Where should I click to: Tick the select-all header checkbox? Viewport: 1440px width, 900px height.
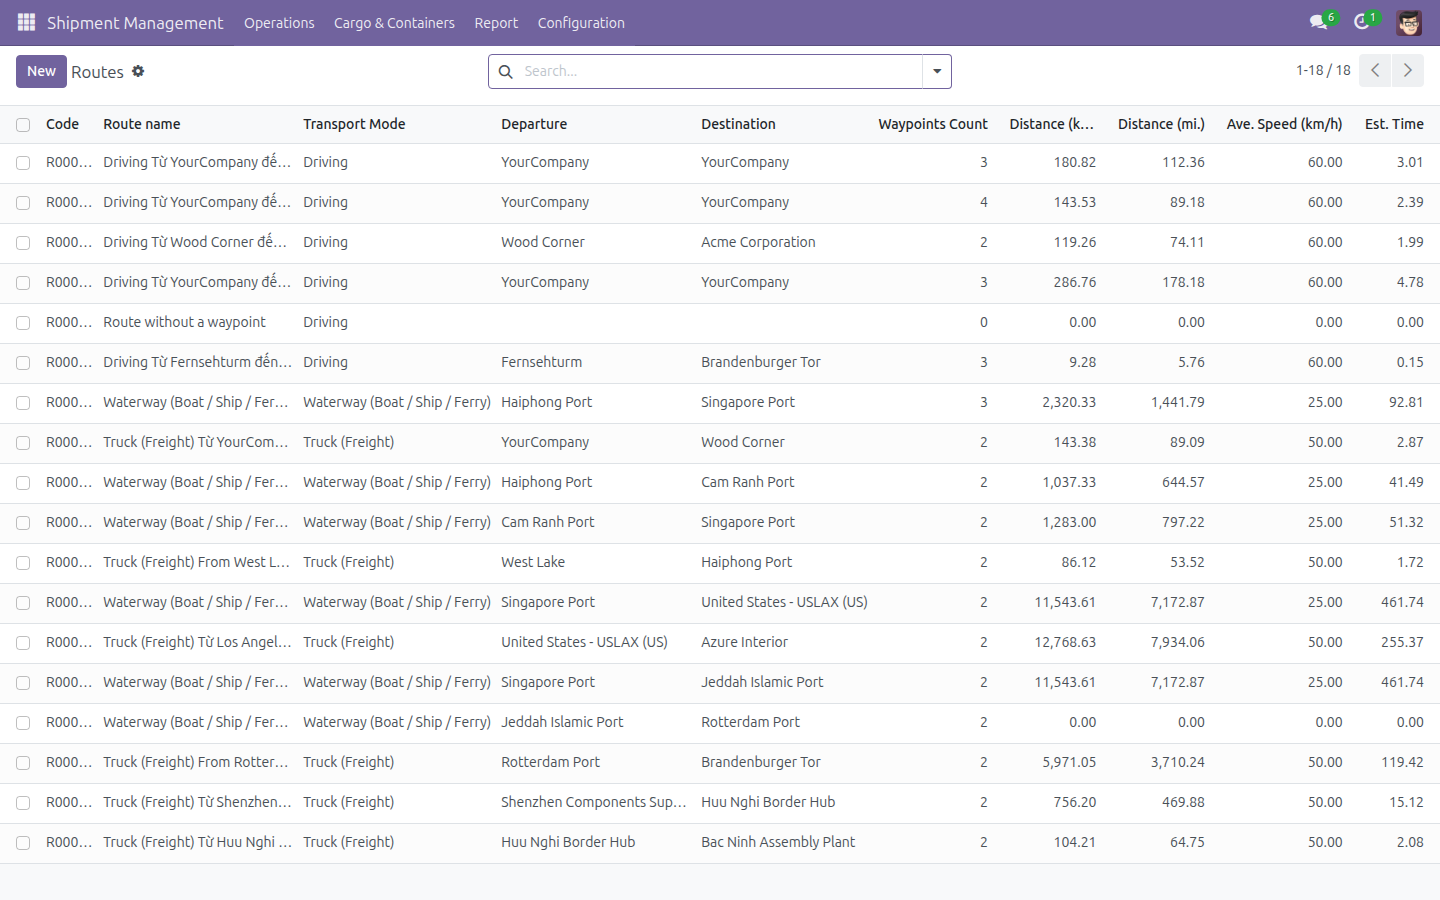point(23,125)
